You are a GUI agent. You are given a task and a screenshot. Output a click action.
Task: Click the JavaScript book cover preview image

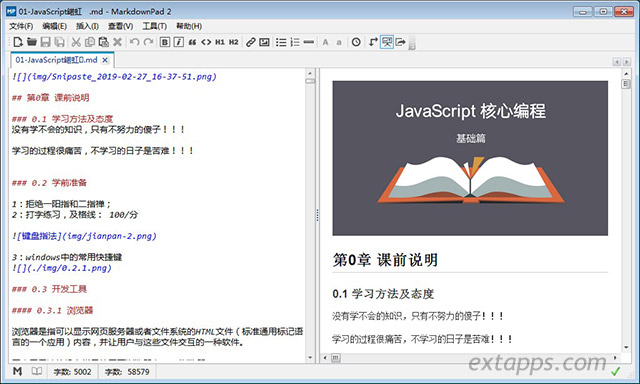tap(470, 158)
